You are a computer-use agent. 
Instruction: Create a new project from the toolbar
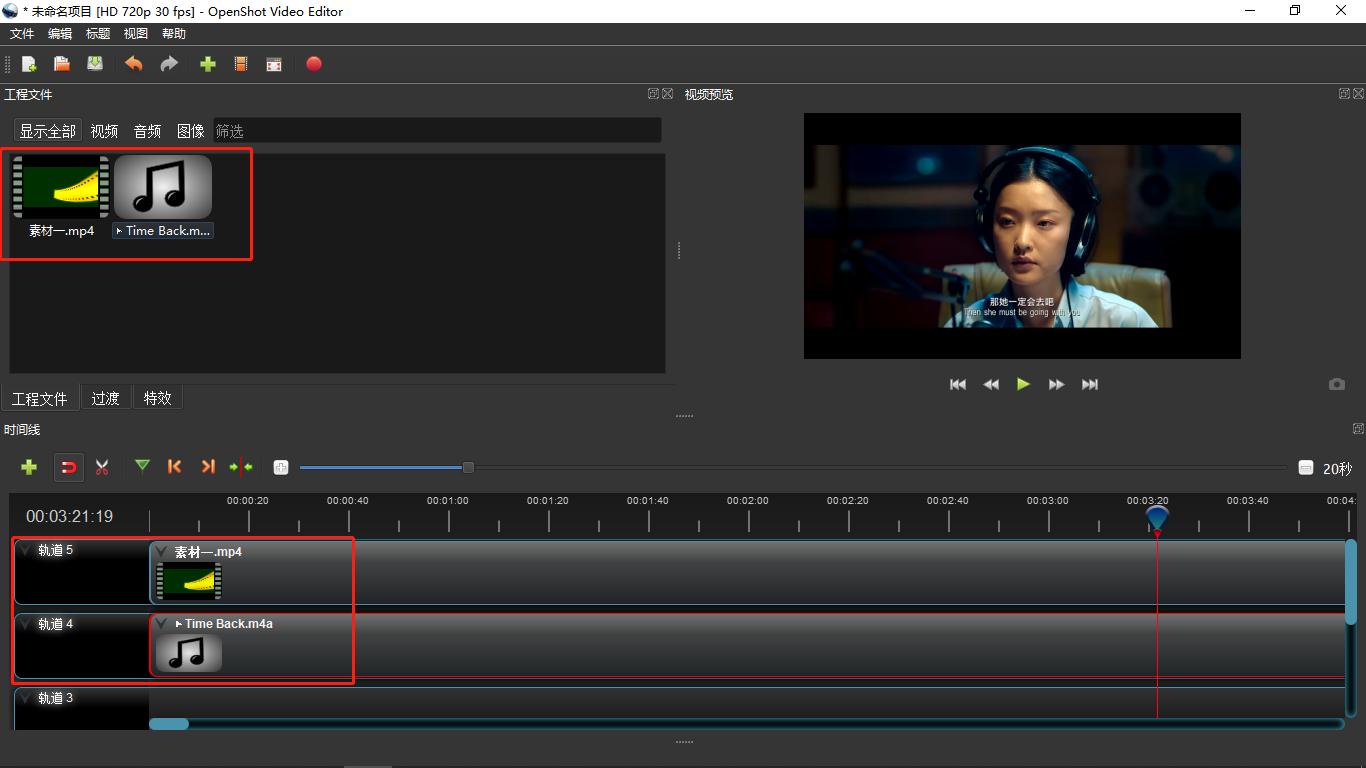point(29,64)
